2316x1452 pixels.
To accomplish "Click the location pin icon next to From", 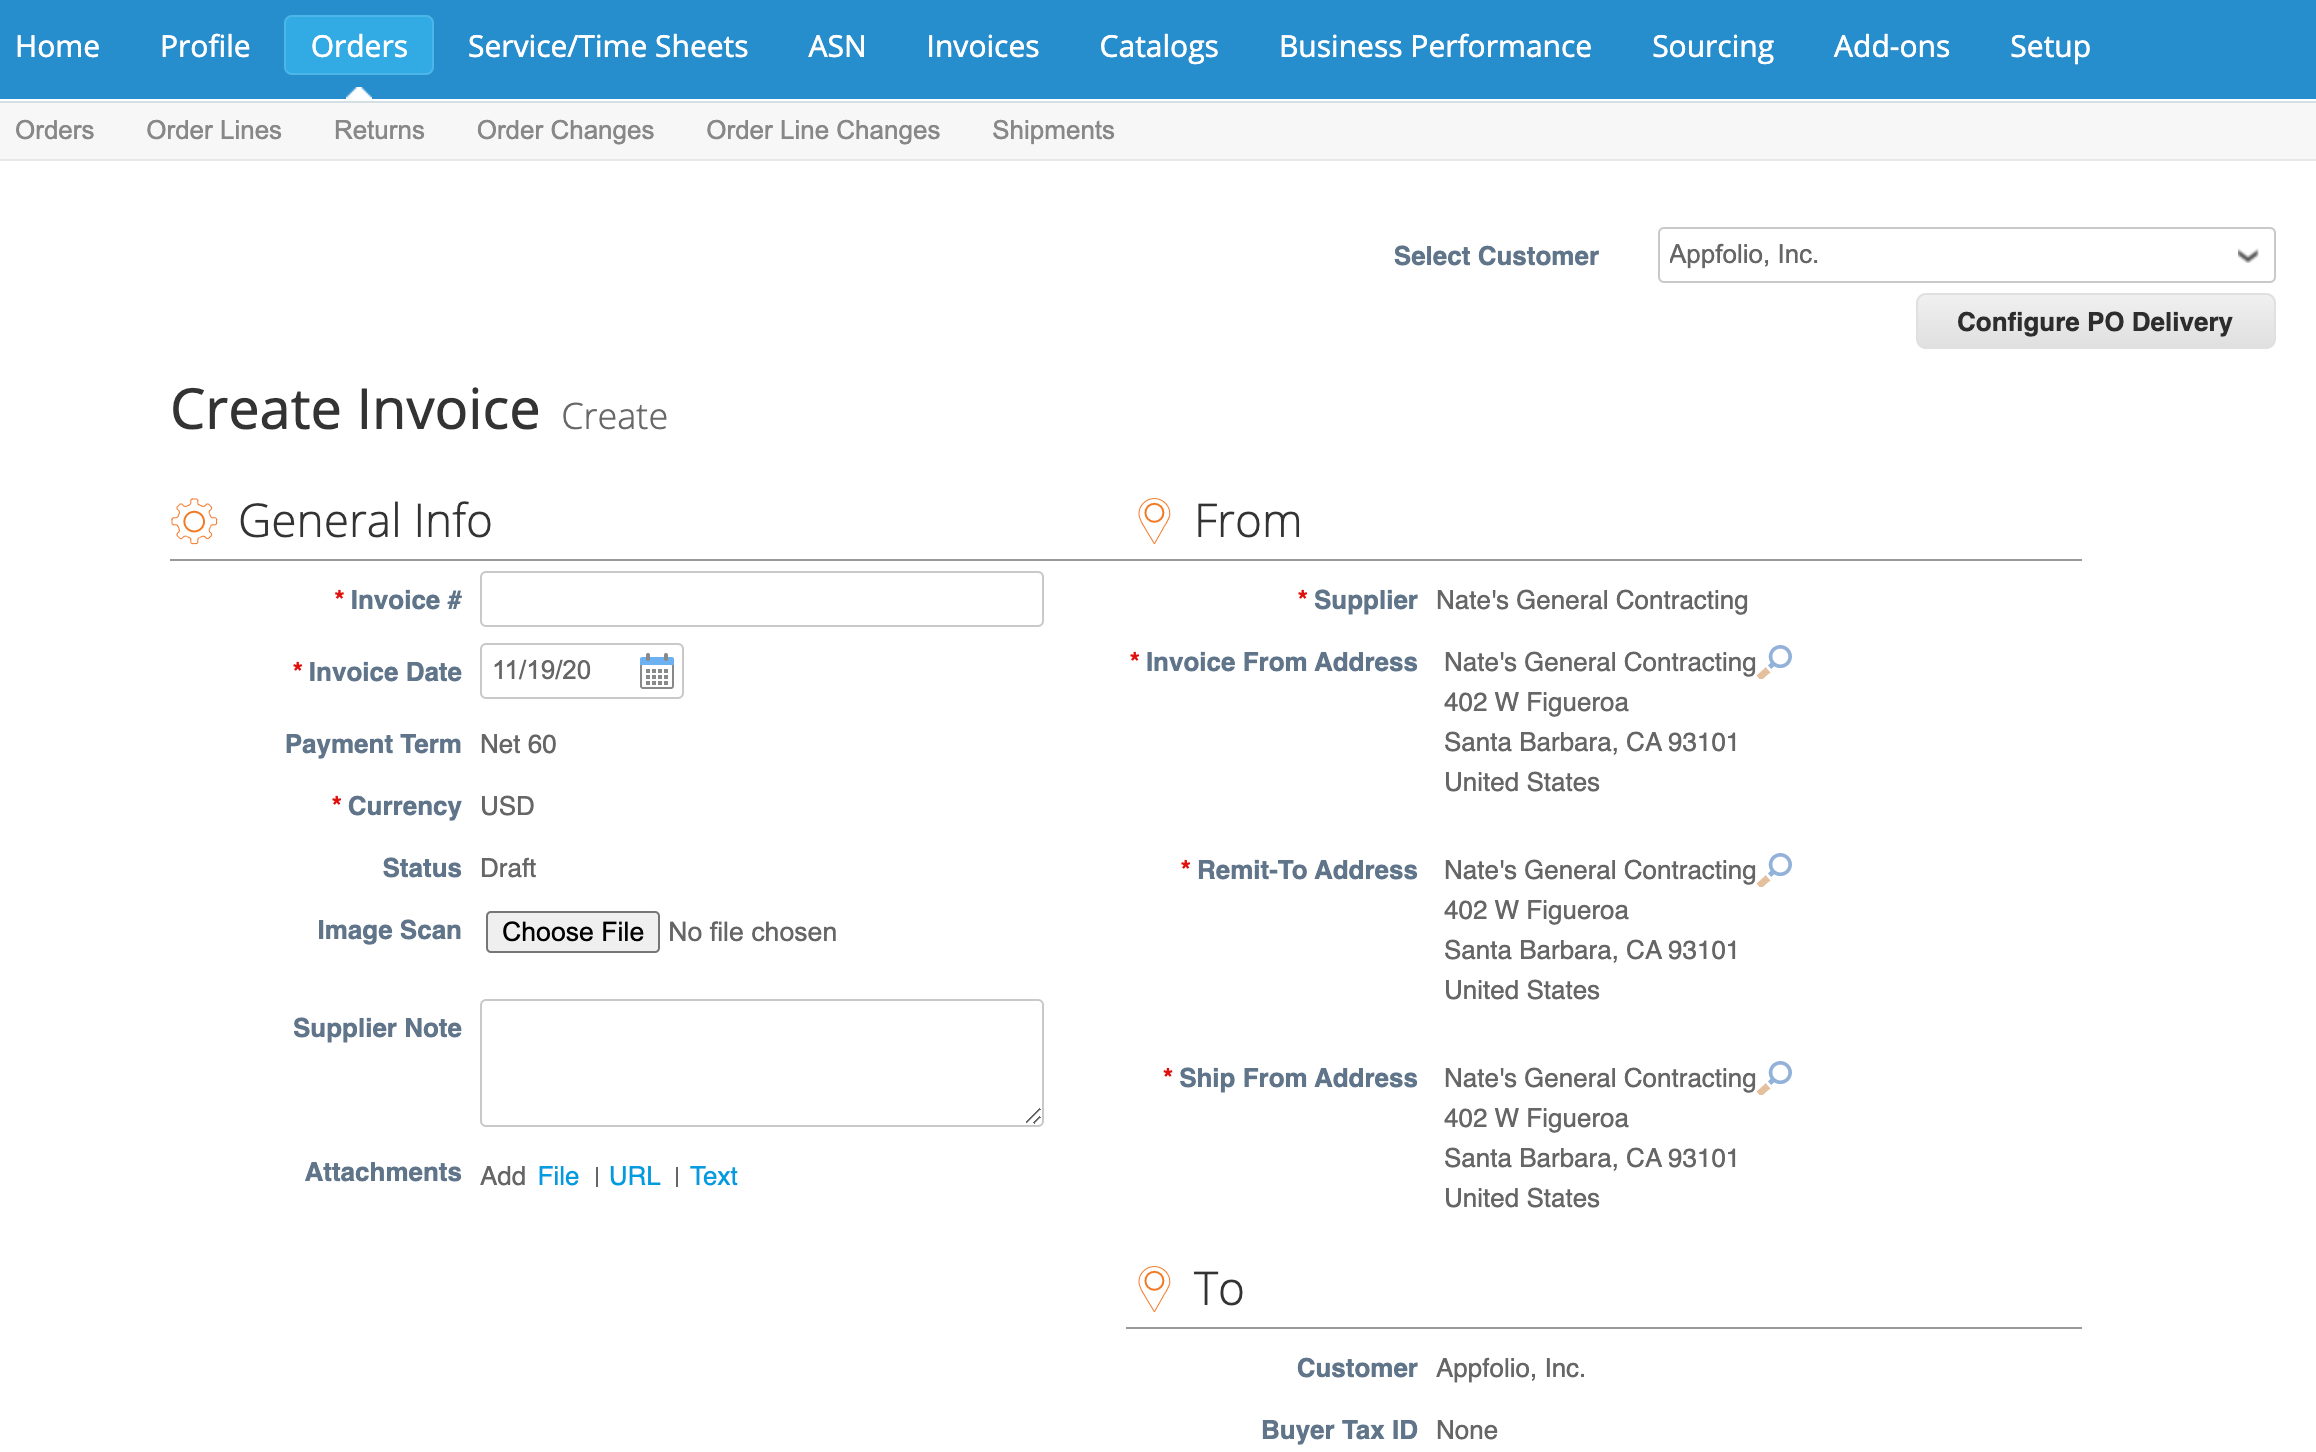I will (x=1154, y=520).
